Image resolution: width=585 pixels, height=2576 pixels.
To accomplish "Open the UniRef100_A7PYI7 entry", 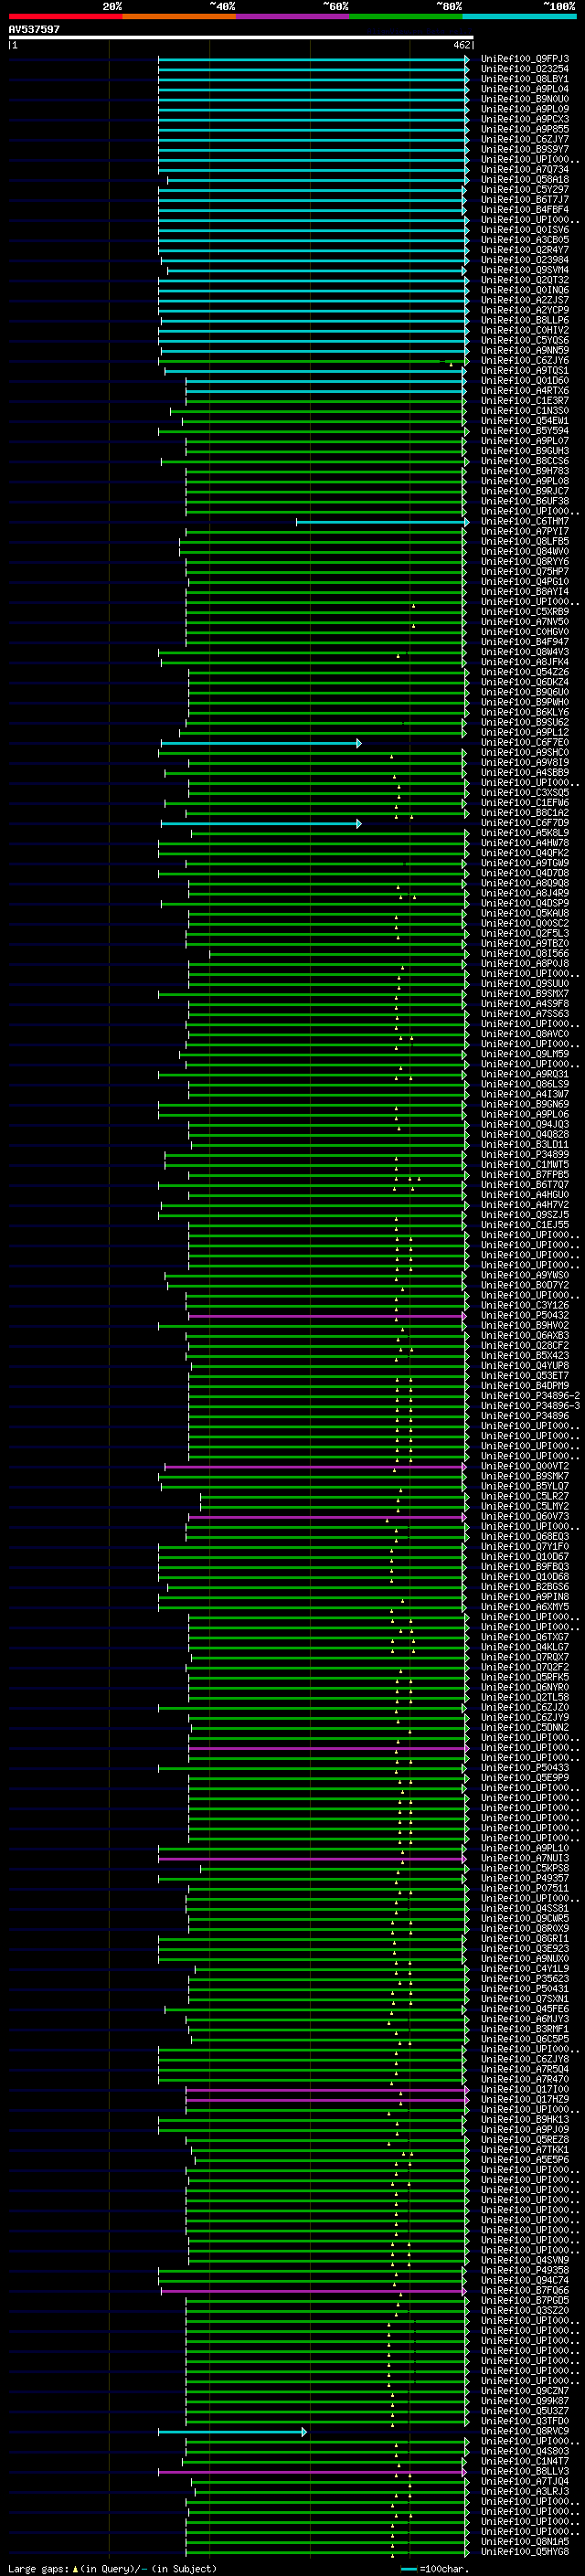I will 524,532.
